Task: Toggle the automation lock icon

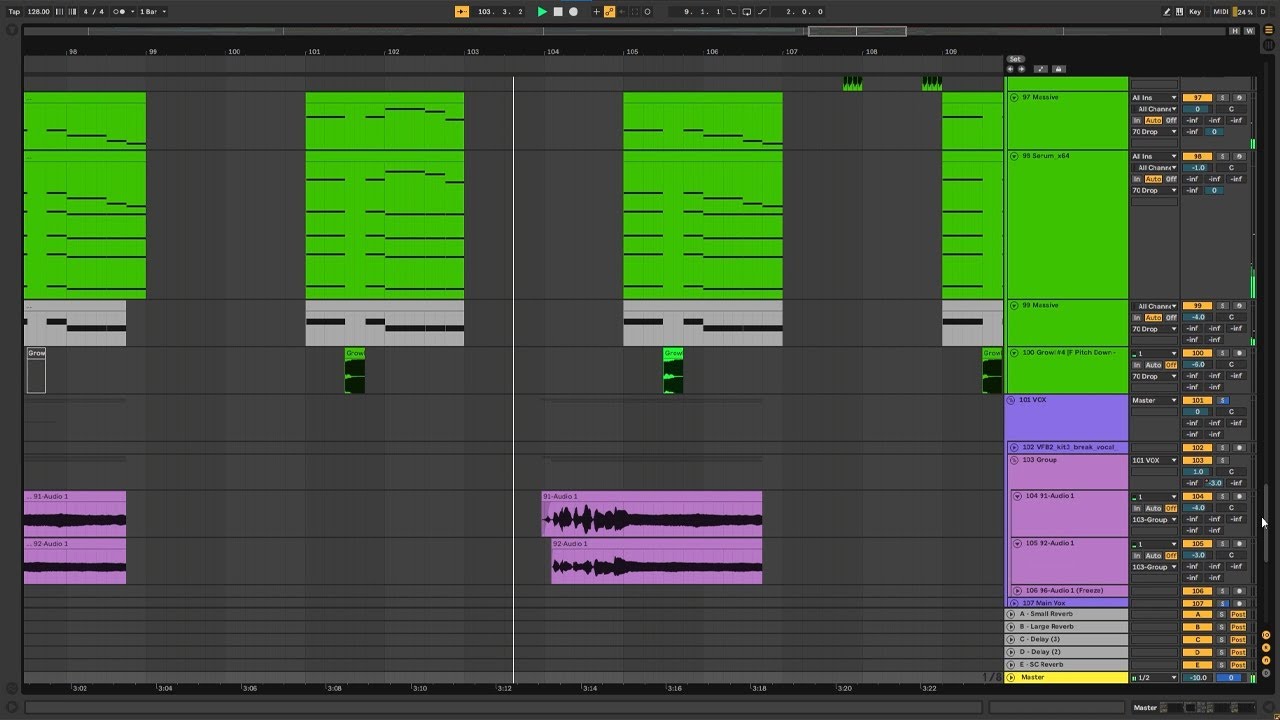Action: [x=1059, y=69]
